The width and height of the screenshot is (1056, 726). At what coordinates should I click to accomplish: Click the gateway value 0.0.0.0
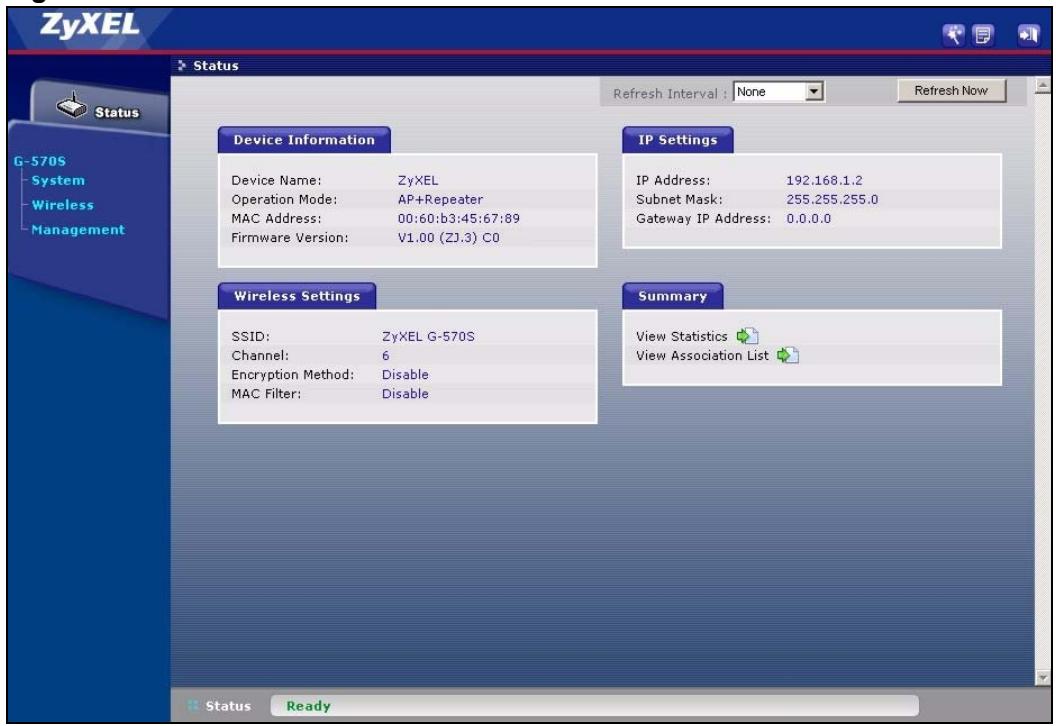[809, 218]
